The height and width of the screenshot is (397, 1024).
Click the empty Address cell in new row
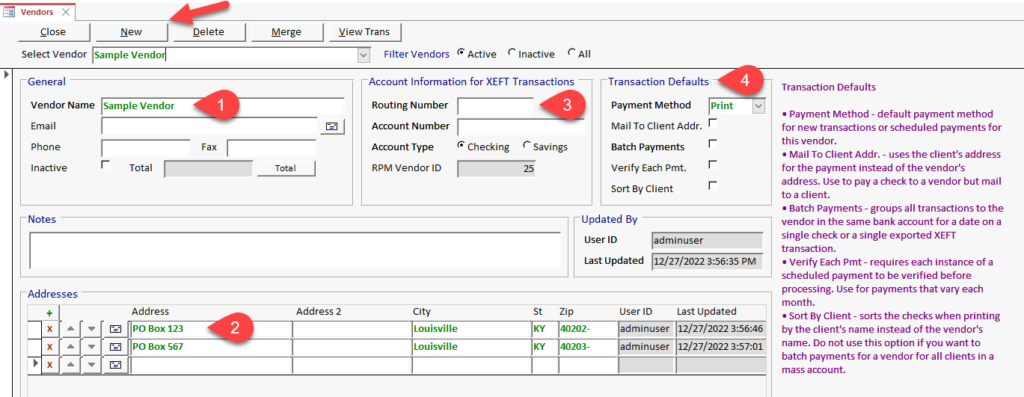coord(211,365)
